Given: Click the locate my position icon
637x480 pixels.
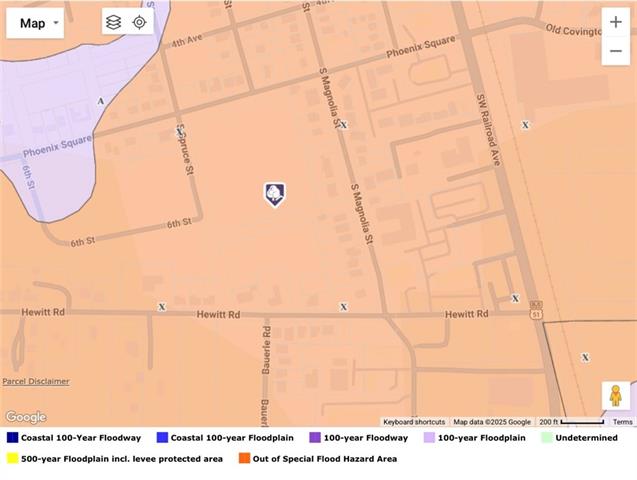Looking at the screenshot, I should (x=140, y=22).
